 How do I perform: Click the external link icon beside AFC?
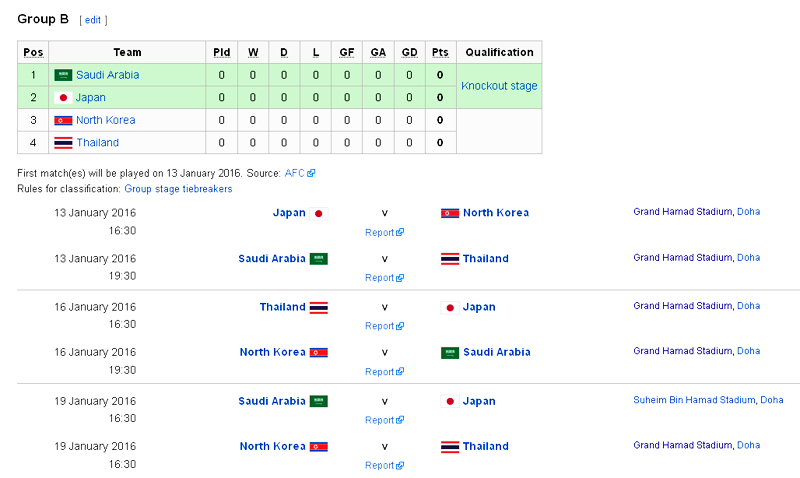(x=311, y=173)
